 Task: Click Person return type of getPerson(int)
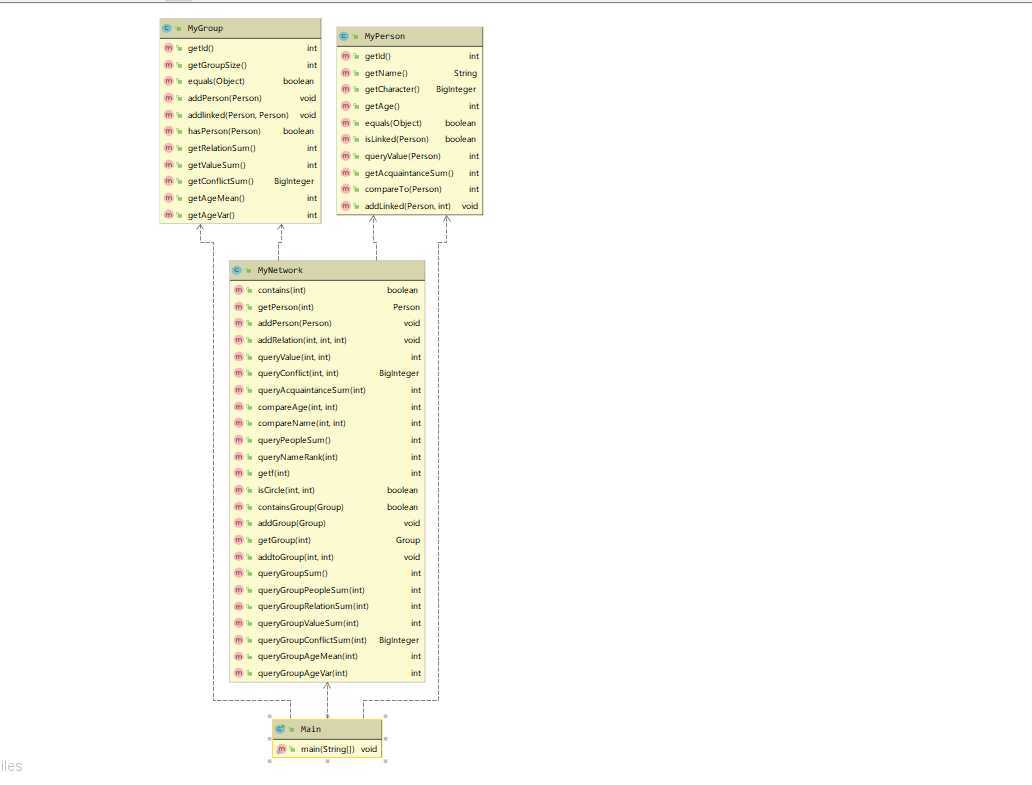[406, 307]
